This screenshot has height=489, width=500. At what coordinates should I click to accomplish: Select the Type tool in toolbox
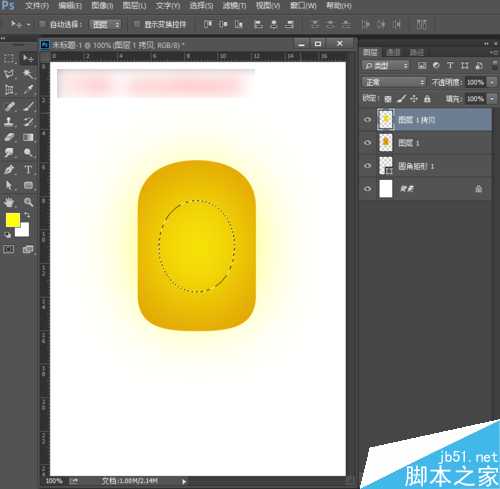tap(28, 169)
